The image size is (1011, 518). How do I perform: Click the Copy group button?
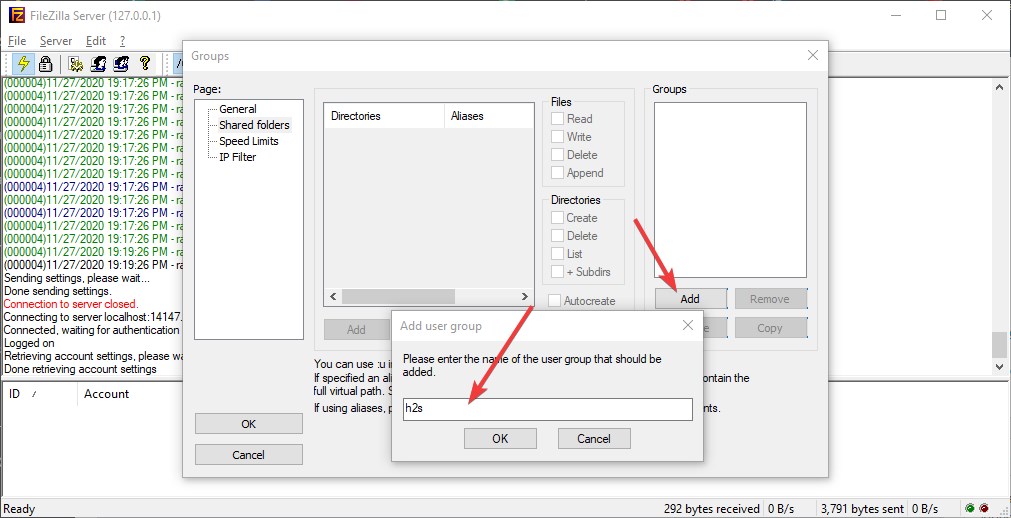tap(770, 328)
